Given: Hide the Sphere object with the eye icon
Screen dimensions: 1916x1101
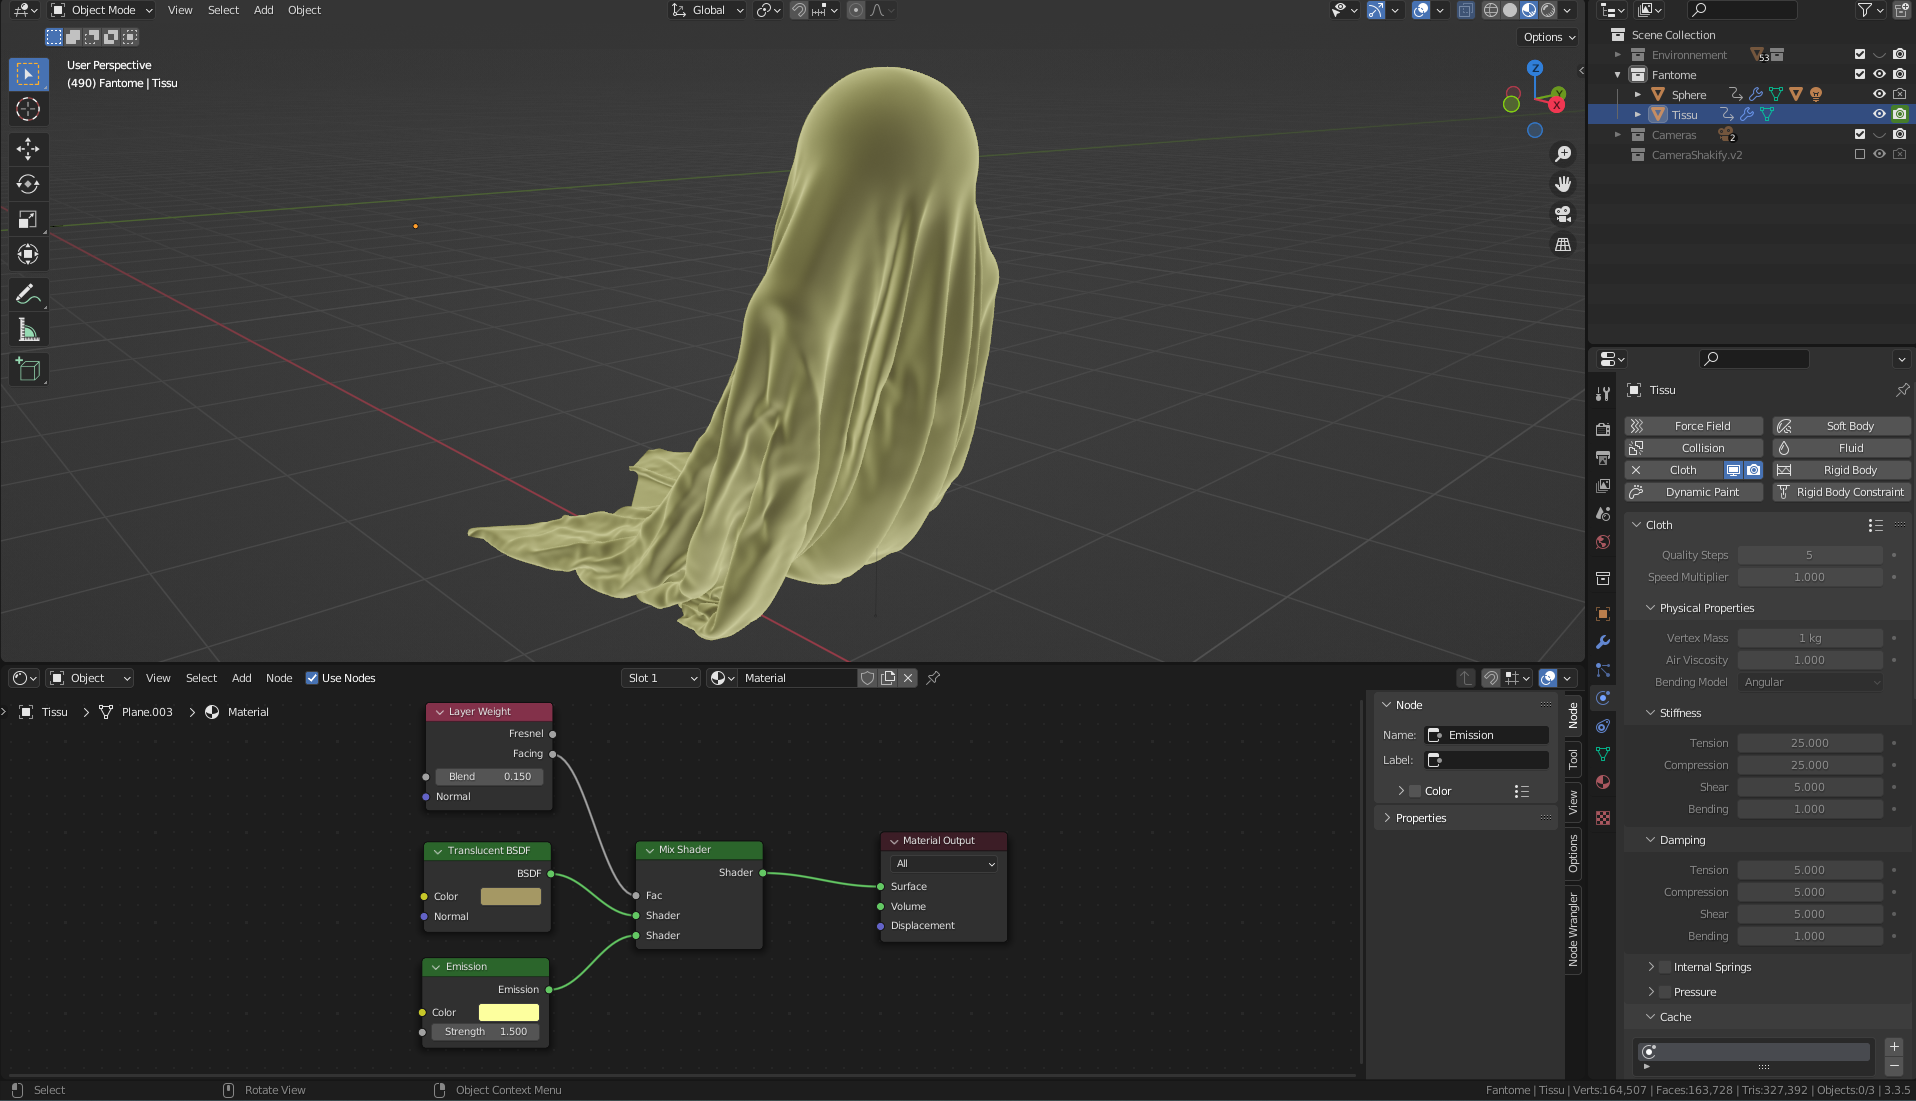Looking at the screenshot, I should point(1879,95).
